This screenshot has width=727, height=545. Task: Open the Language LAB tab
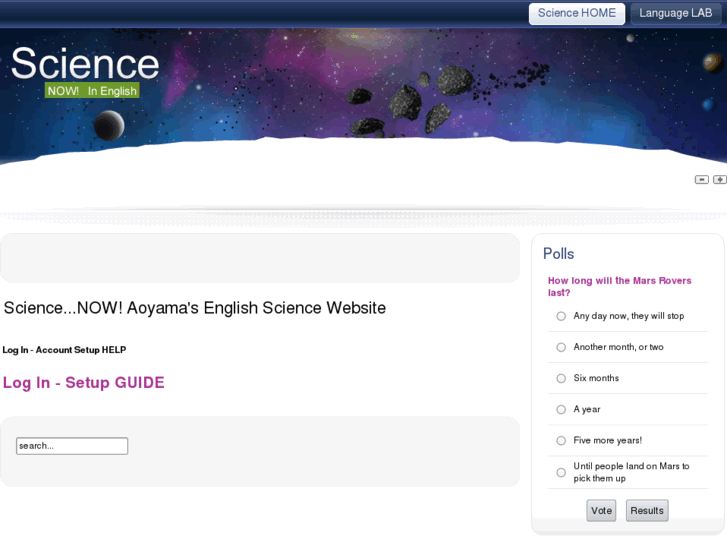676,13
